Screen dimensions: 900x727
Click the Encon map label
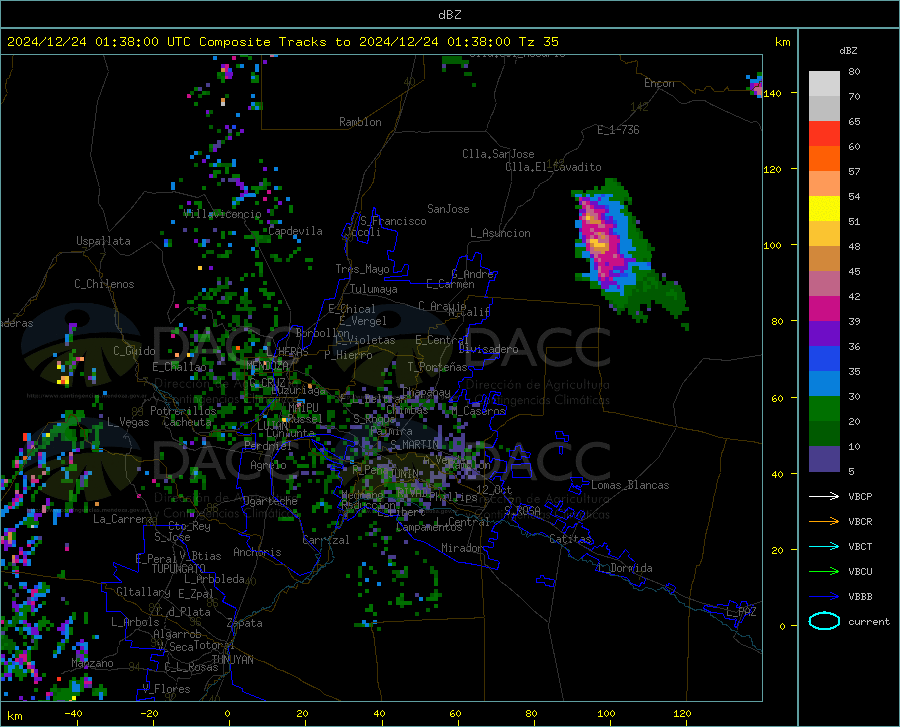click(x=660, y=83)
